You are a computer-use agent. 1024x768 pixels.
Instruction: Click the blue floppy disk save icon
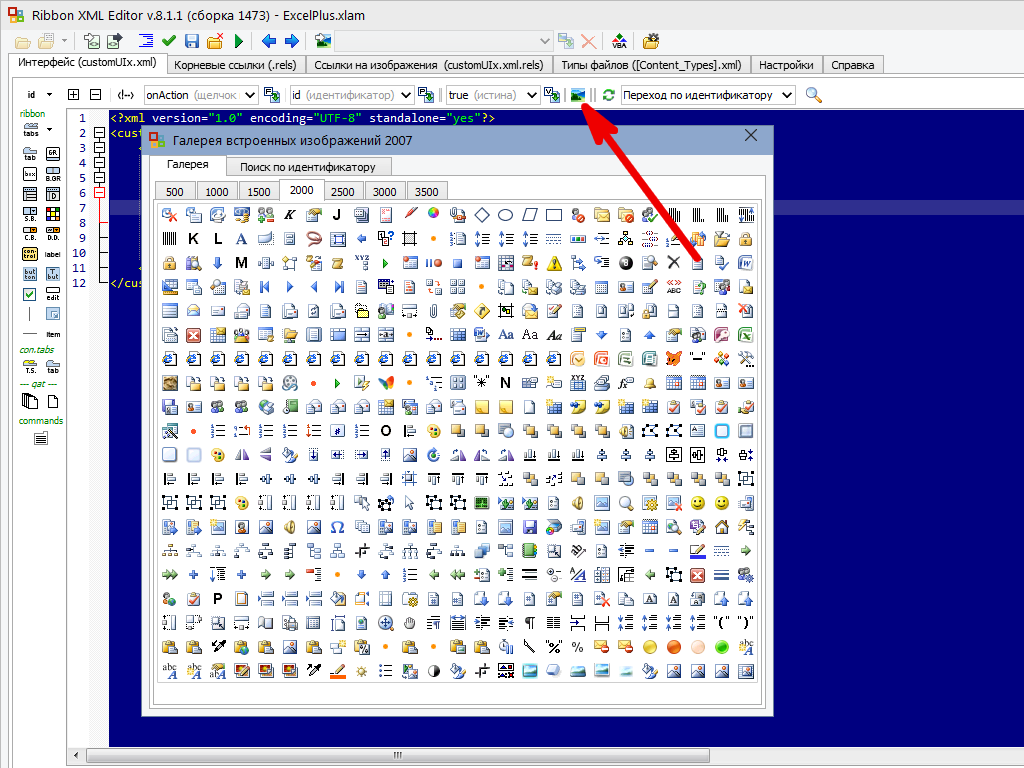point(191,41)
